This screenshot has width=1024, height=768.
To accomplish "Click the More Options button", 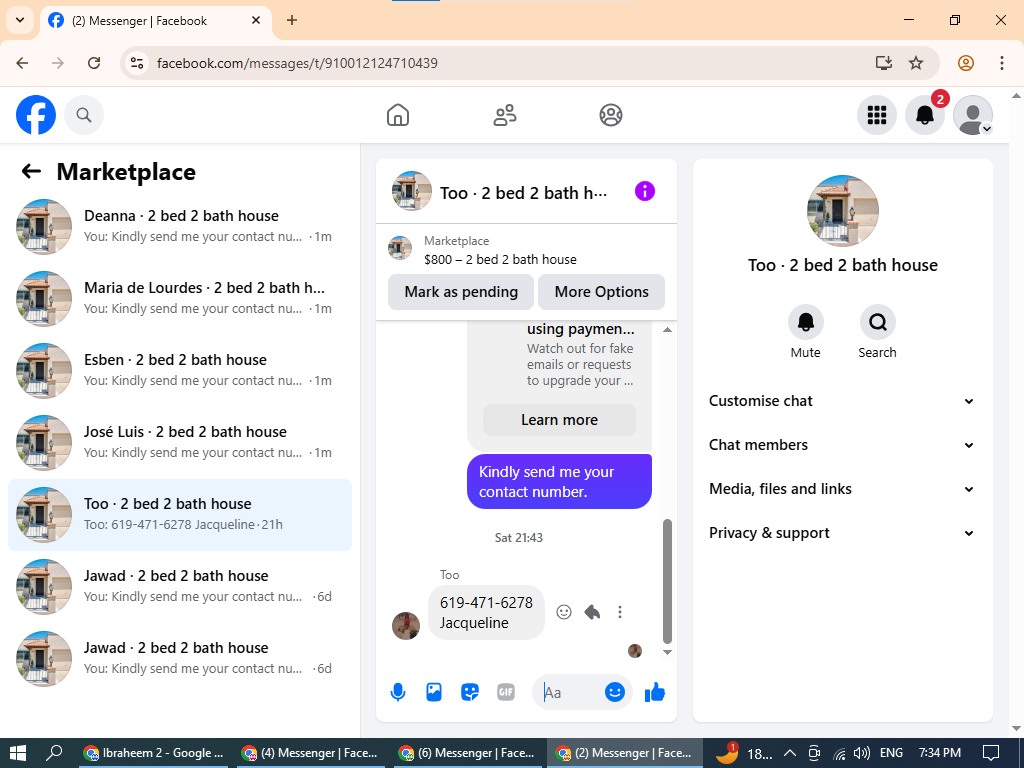I will (x=601, y=292).
